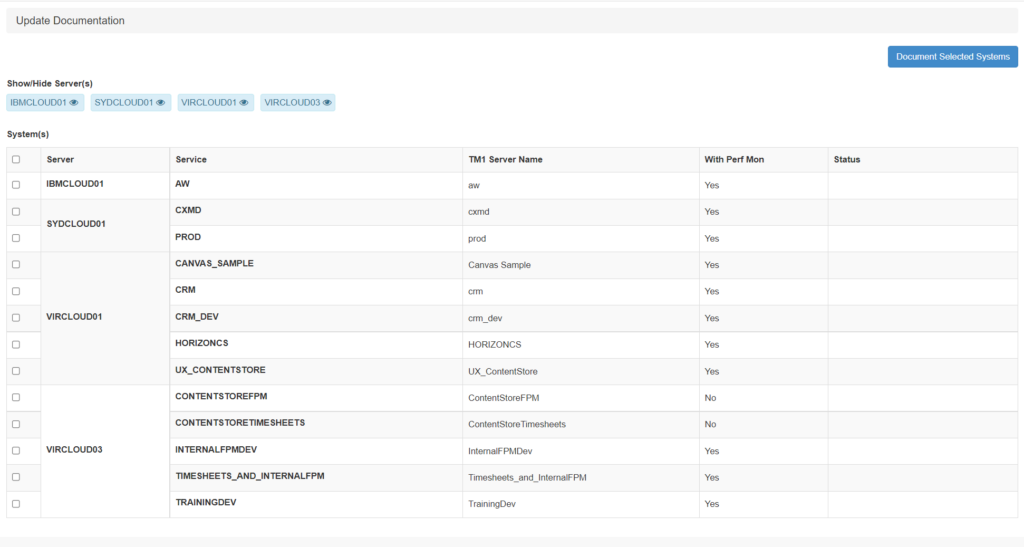Select the HORIZONCS row checkbox
Image resolution: width=1024 pixels, height=547 pixels.
pos(16,344)
